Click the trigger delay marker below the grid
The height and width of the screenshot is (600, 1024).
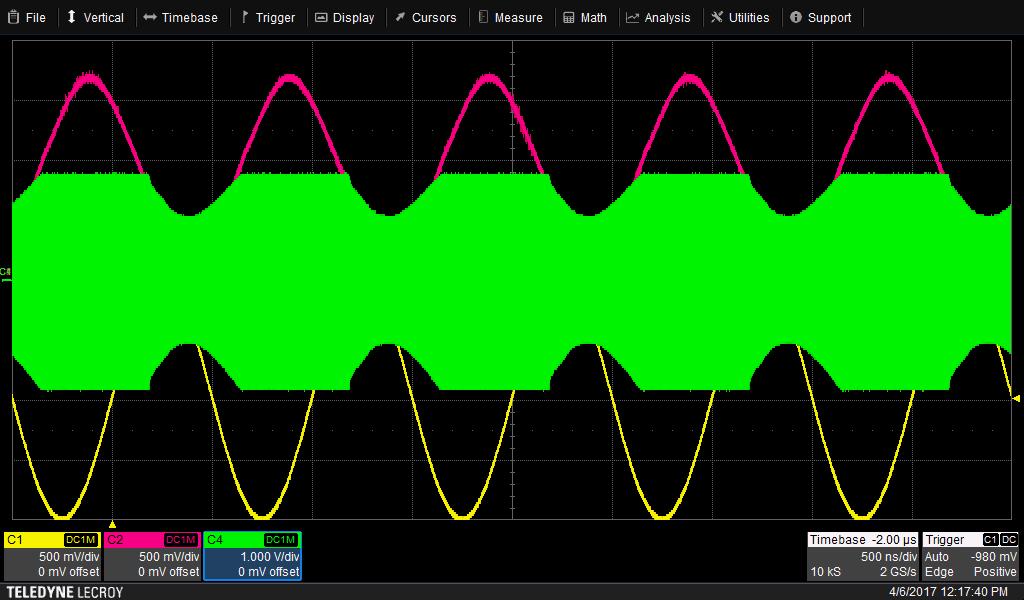(x=112, y=524)
